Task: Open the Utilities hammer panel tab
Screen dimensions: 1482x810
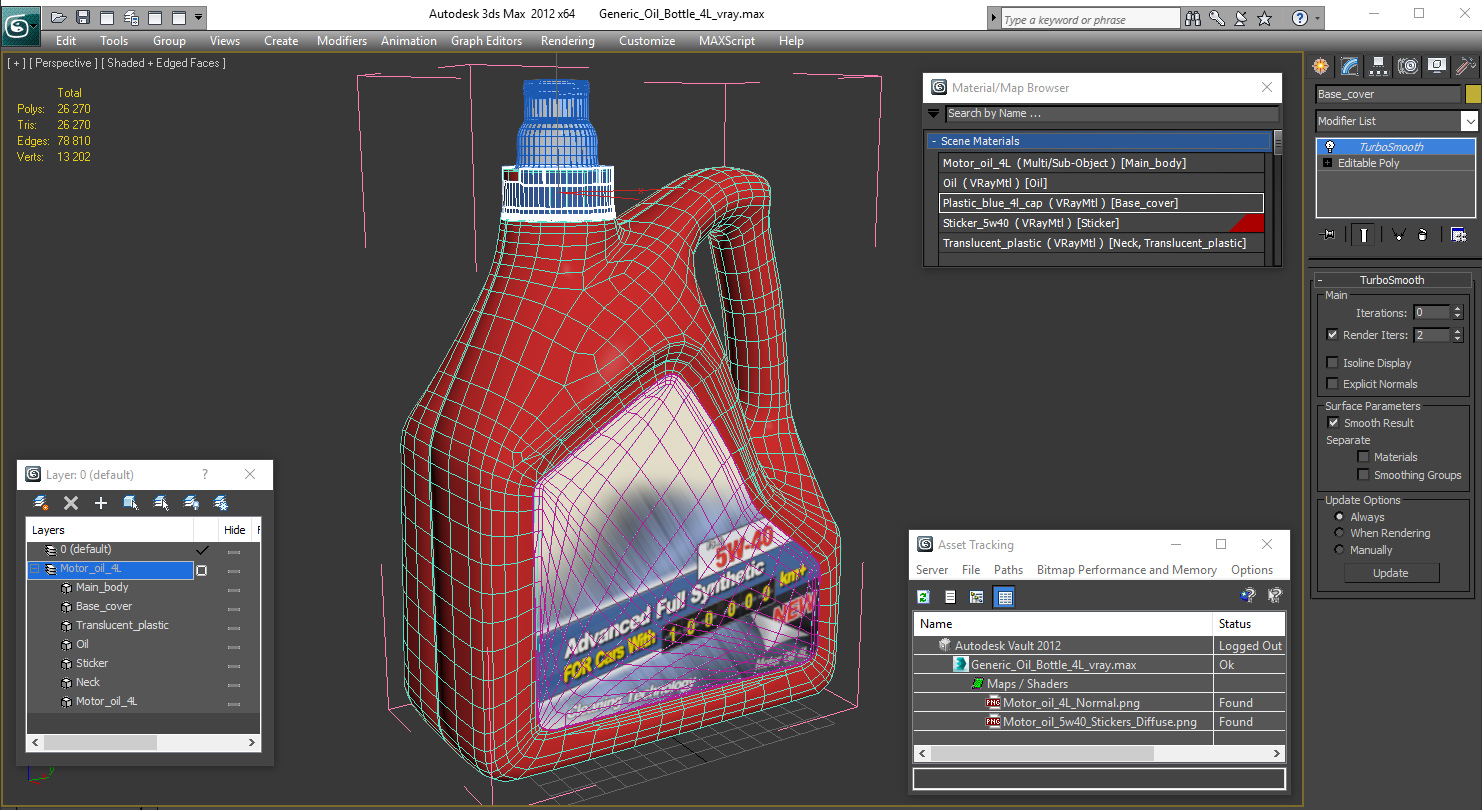Action: (1466, 66)
